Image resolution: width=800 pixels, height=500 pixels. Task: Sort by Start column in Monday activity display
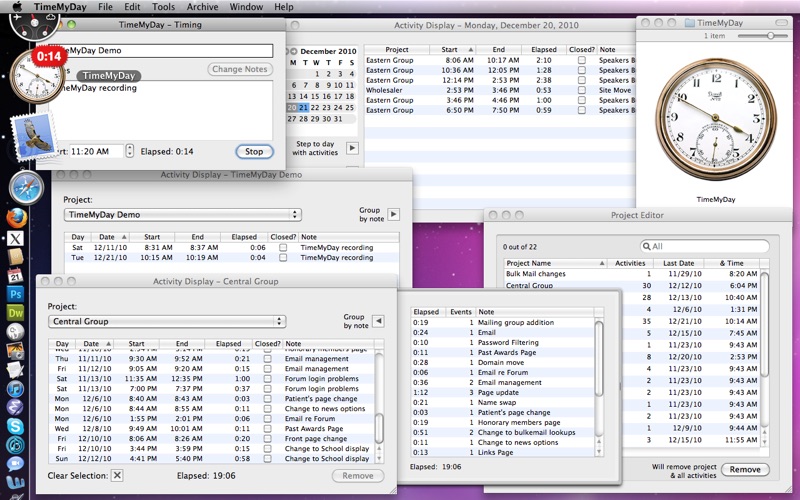point(451,49)
